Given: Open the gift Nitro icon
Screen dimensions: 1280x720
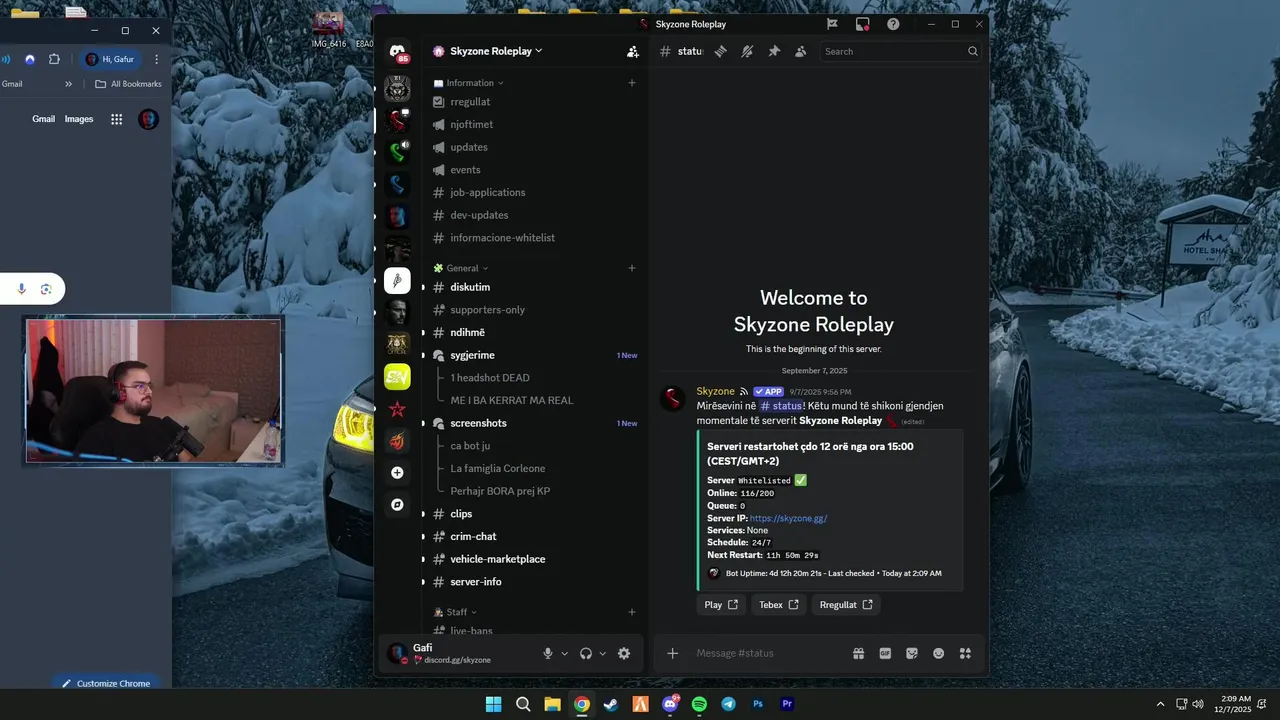Looking at the screenshot, I should click(858, 653).
